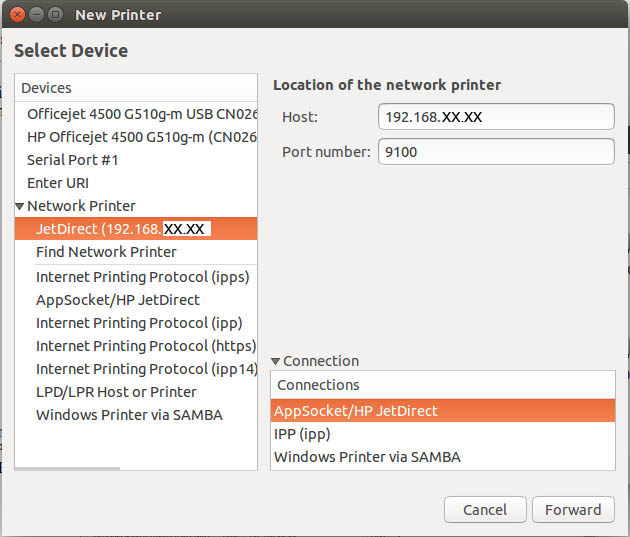This screenshot has width=630, height=537.
Task: Select Officejet 4500 G510g-m USB device
Action: coord(141,114)
